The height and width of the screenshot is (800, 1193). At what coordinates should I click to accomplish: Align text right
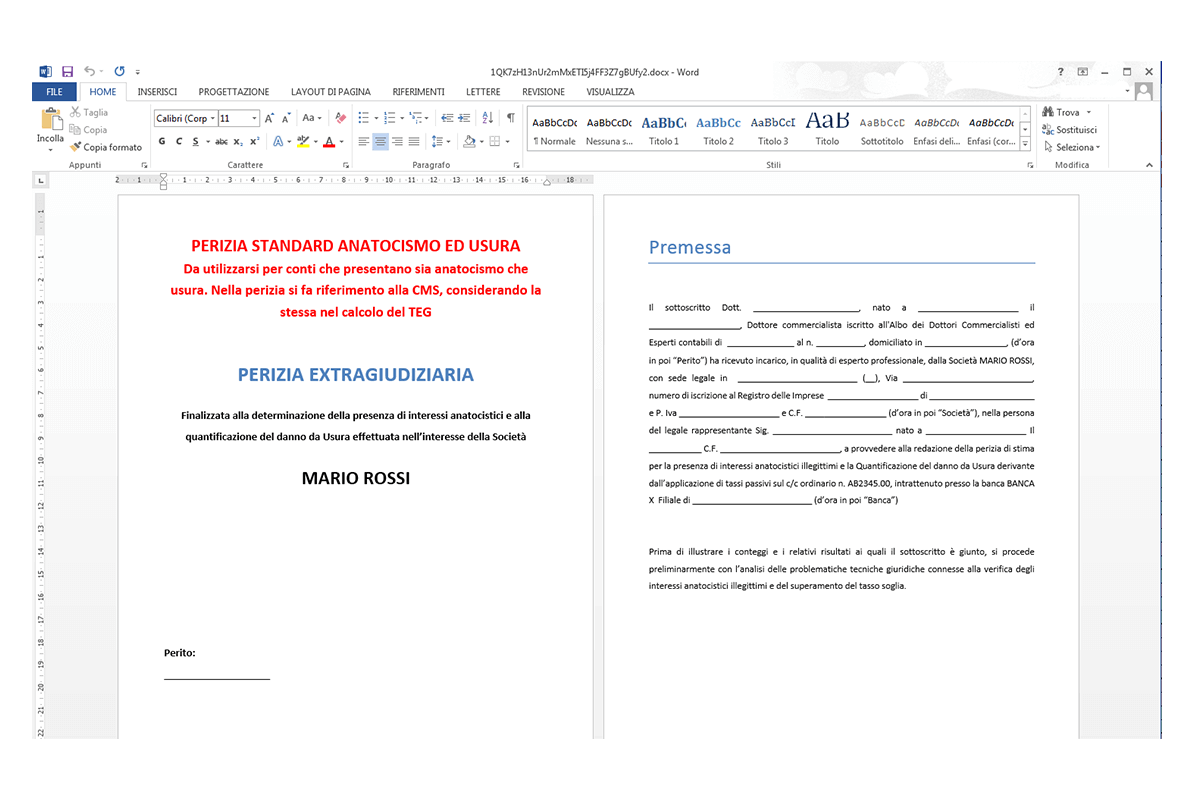click(397, 142)
